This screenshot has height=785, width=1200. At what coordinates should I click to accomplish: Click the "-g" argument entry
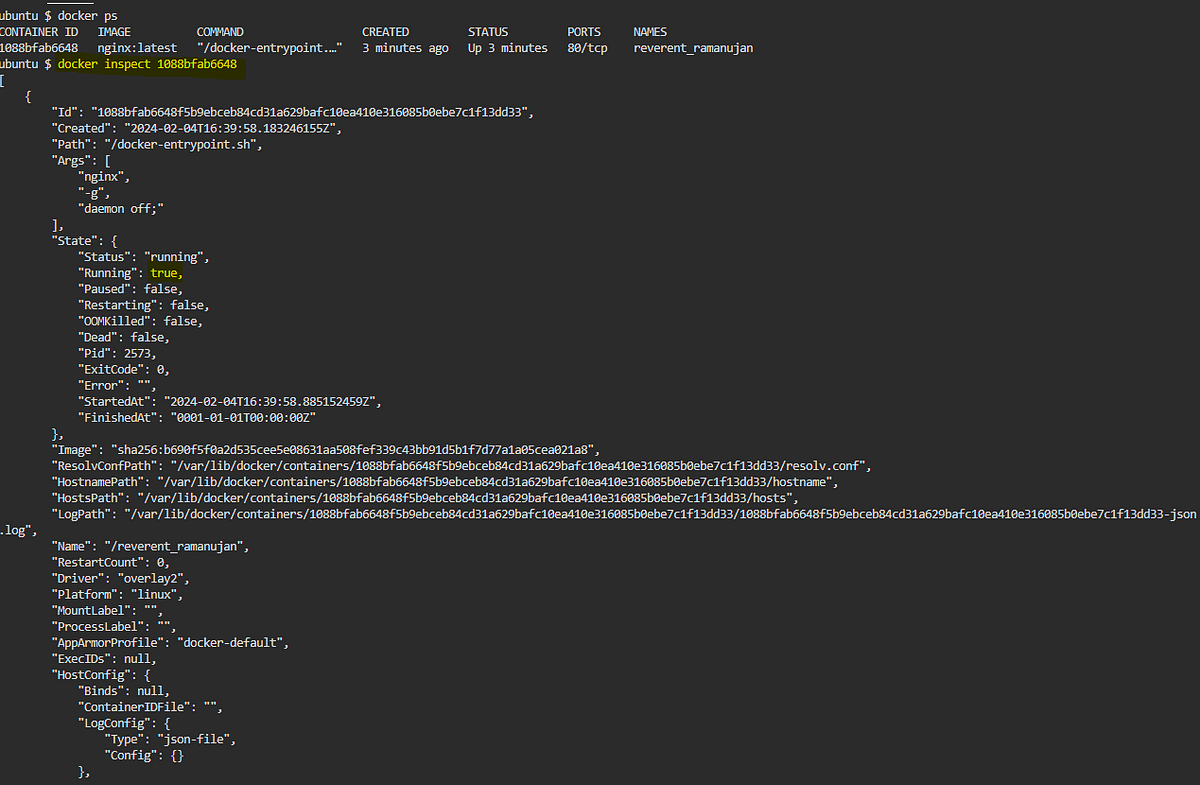[x=94, y=192]
